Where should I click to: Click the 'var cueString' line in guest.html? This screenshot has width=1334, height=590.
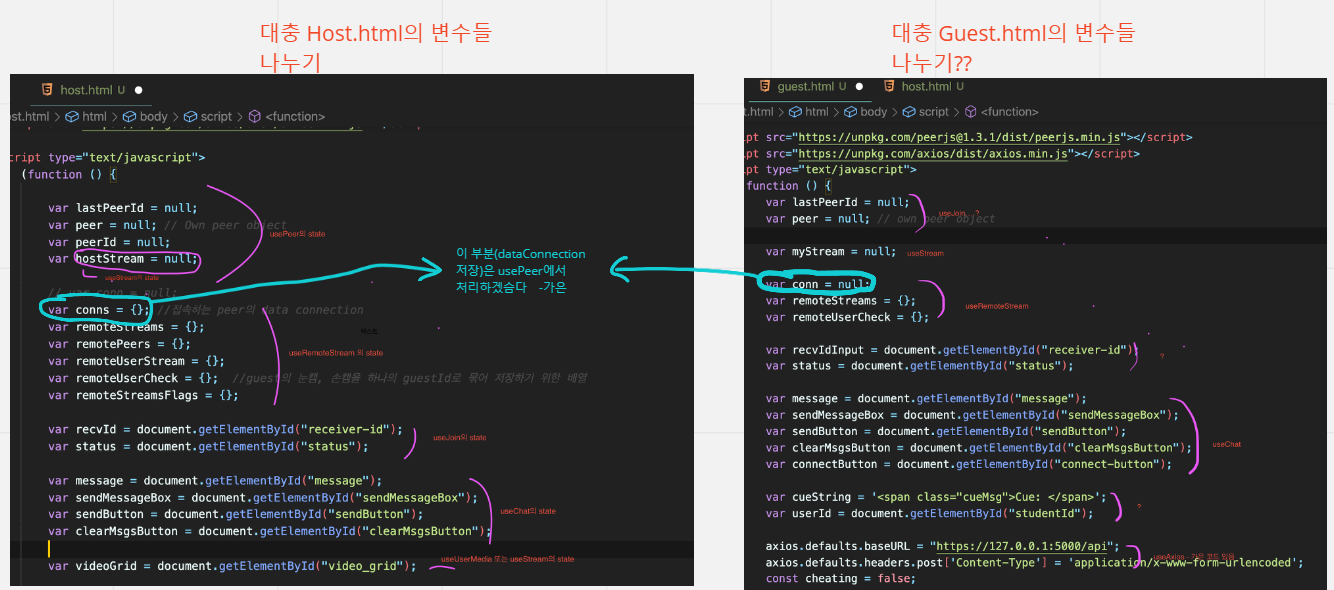pos(937,497)
